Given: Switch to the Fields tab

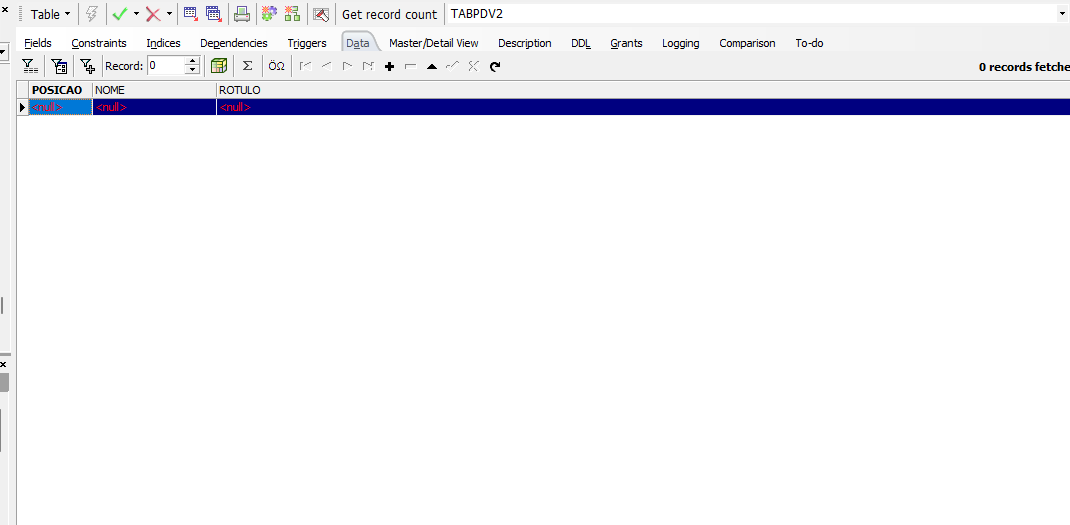Looking at the screenshot, I should click(x=38, y=43).
